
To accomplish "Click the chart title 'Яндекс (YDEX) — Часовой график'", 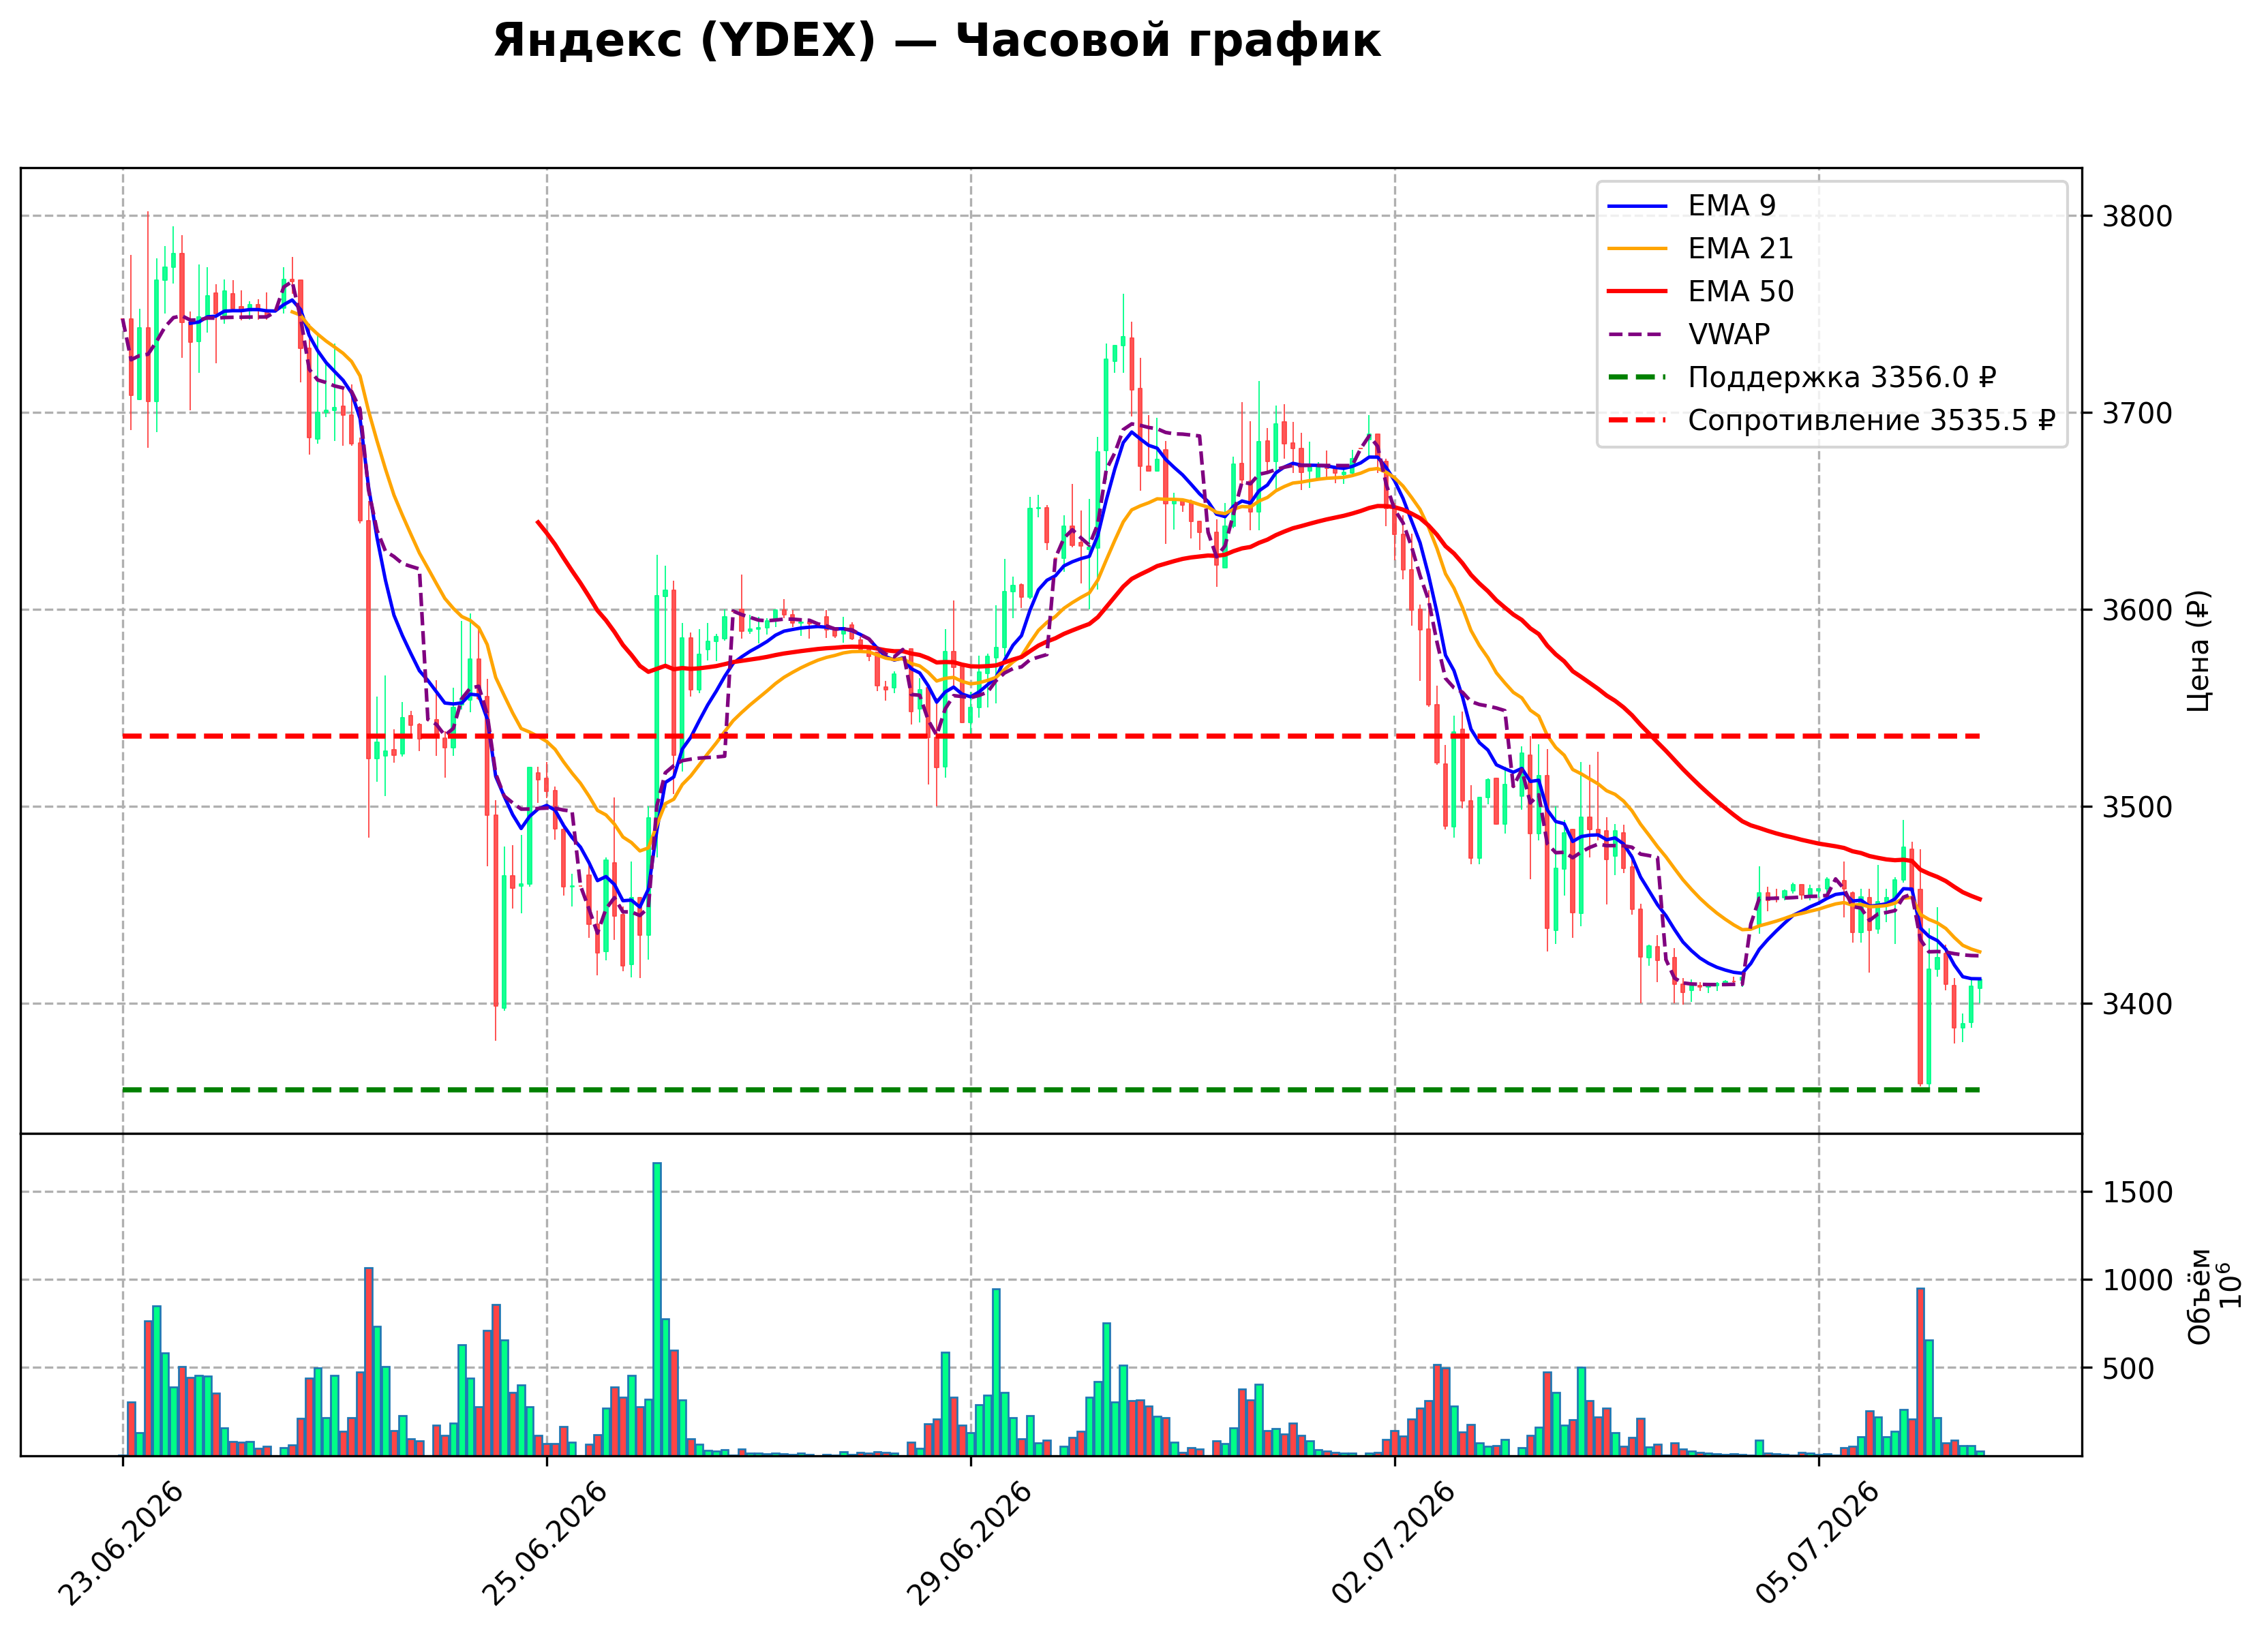I will point(936,42).
